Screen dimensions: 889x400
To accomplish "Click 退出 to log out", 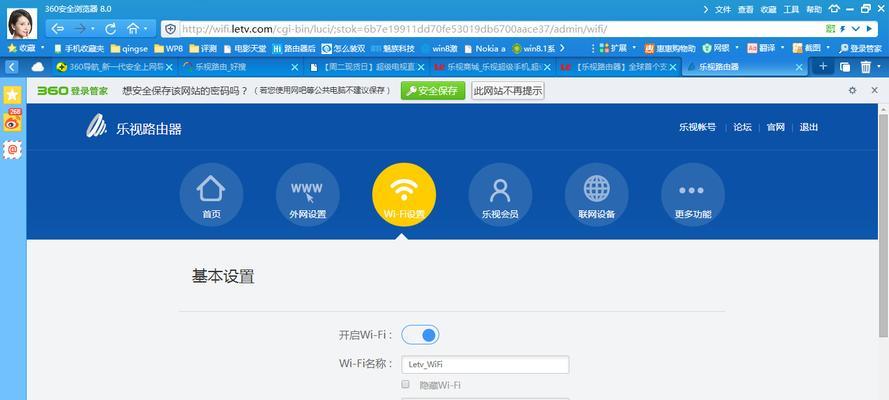I will [808, 127].
